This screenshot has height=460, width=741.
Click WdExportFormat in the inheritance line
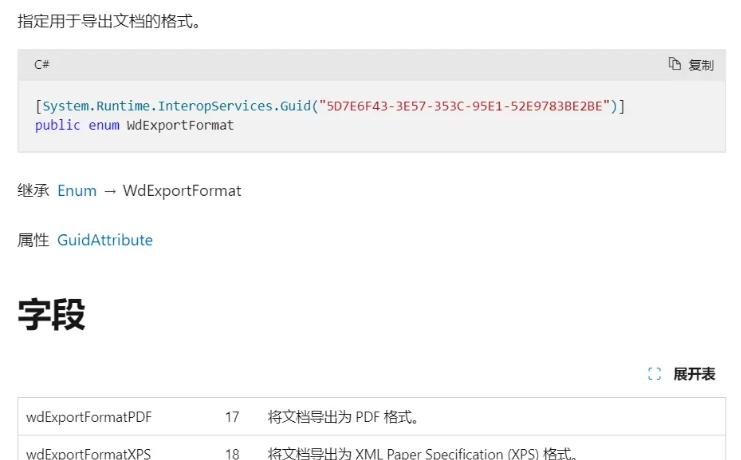182,190
